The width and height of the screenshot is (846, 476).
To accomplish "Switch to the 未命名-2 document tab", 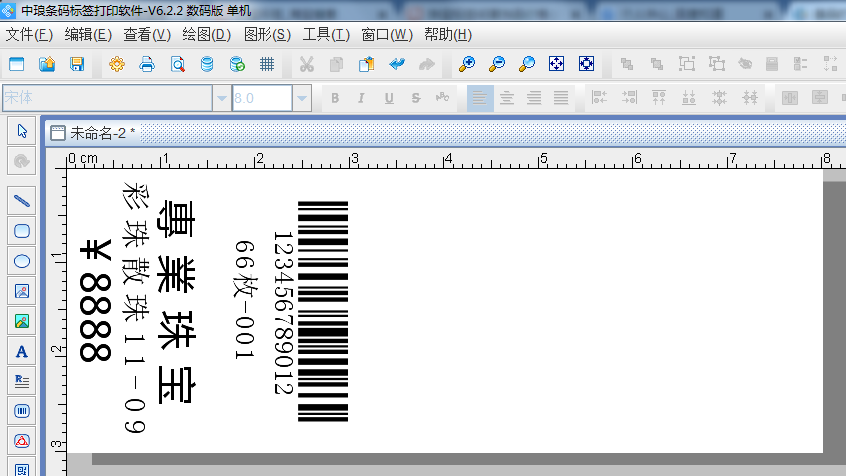I will point(95,133).
